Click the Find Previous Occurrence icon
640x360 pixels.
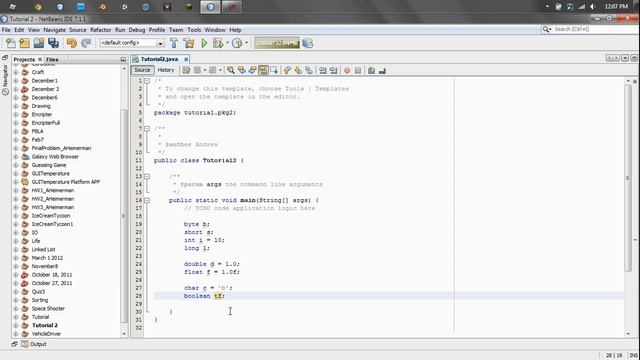pos(242,70)
